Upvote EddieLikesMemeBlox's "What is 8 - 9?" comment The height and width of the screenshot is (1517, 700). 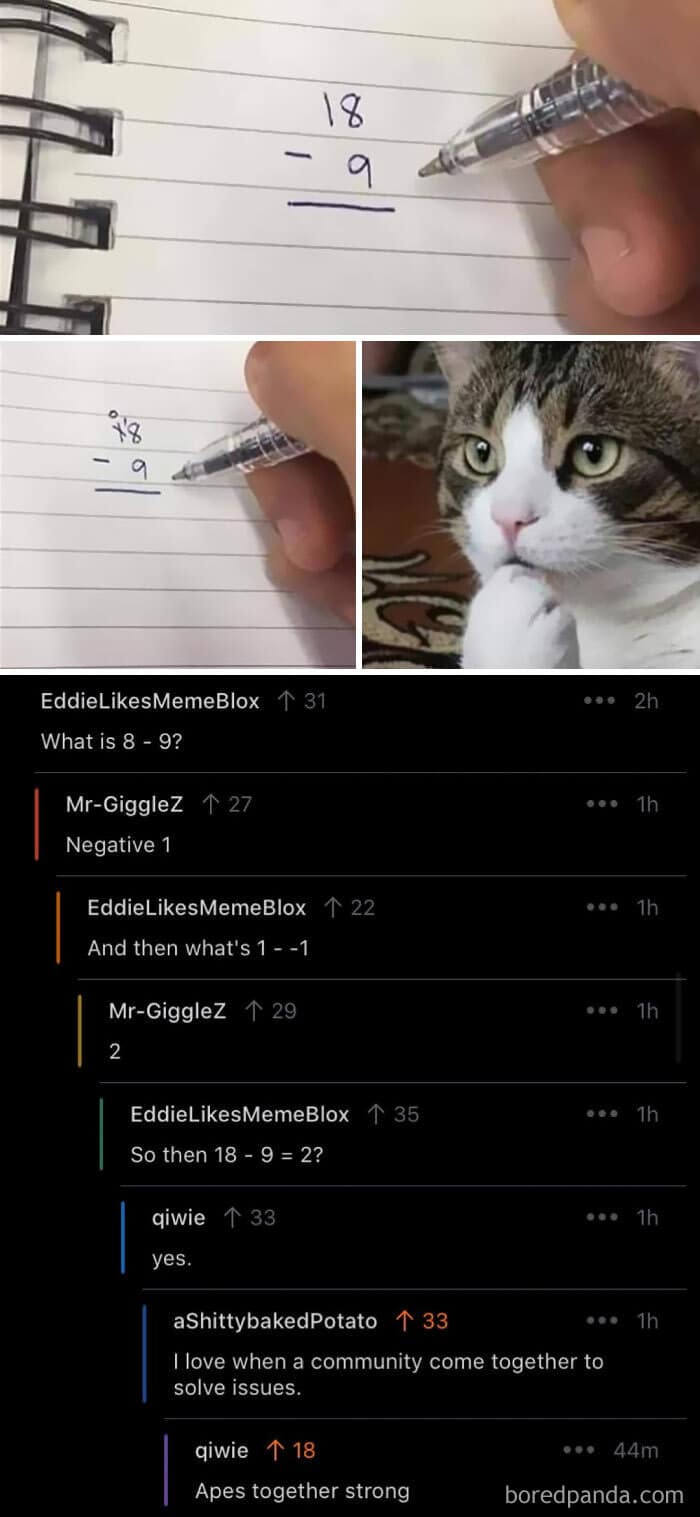pos(286,701)
